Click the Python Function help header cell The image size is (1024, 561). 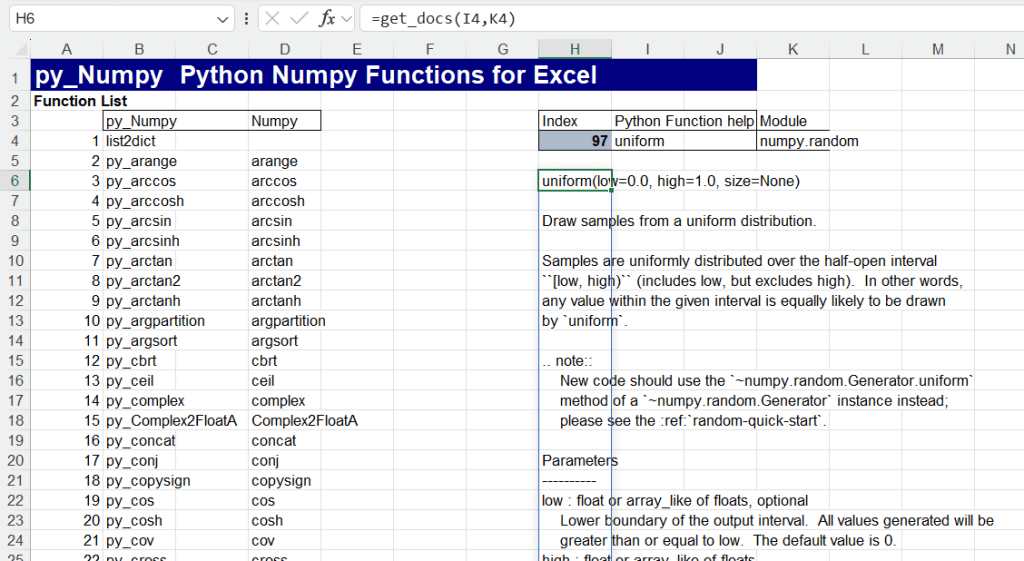tap(683, 121)
